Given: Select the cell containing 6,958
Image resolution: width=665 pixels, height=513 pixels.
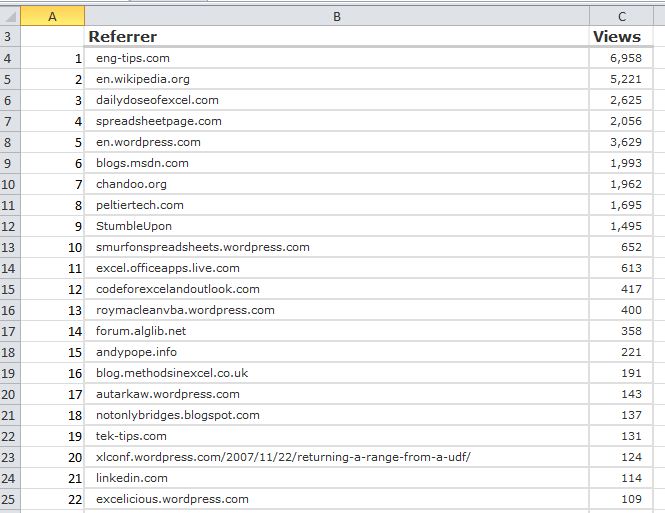Looking at the screenshot, I should coord(623,58).
